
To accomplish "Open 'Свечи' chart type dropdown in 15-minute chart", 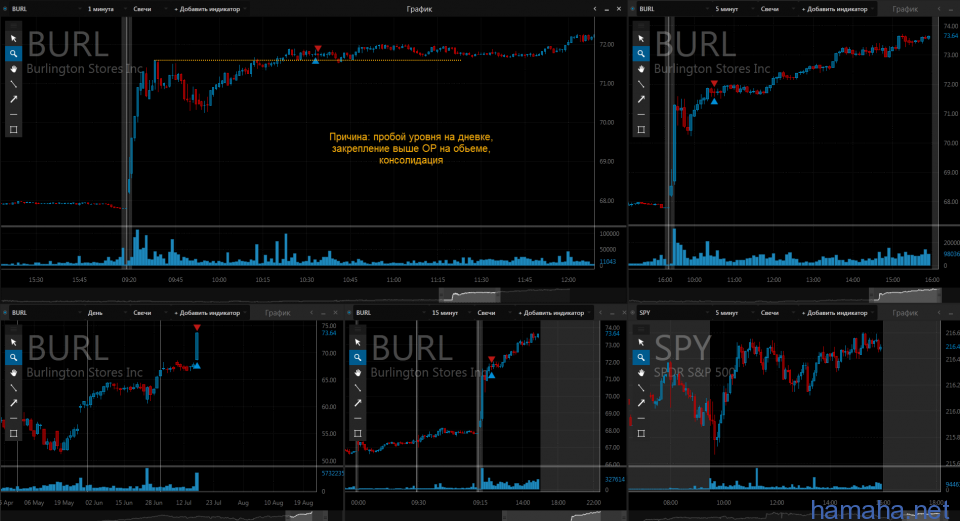I will click(x=488, y=313).
